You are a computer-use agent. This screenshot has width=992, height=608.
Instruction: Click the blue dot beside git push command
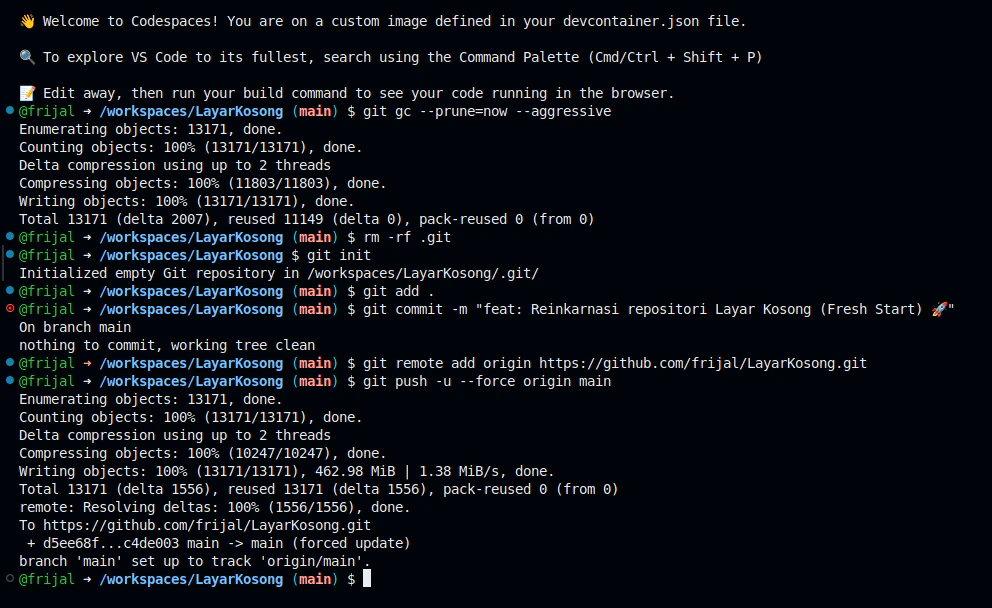point(9,380)
